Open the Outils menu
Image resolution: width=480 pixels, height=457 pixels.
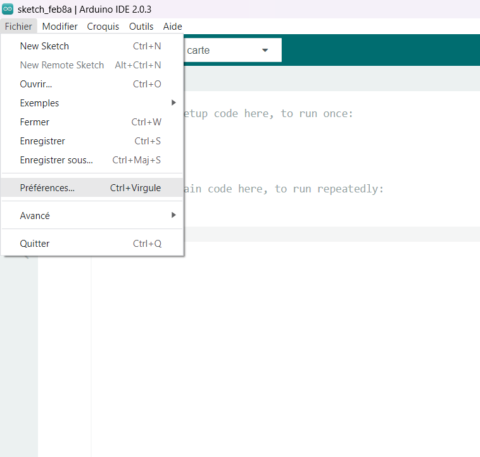tap(141, 26)
